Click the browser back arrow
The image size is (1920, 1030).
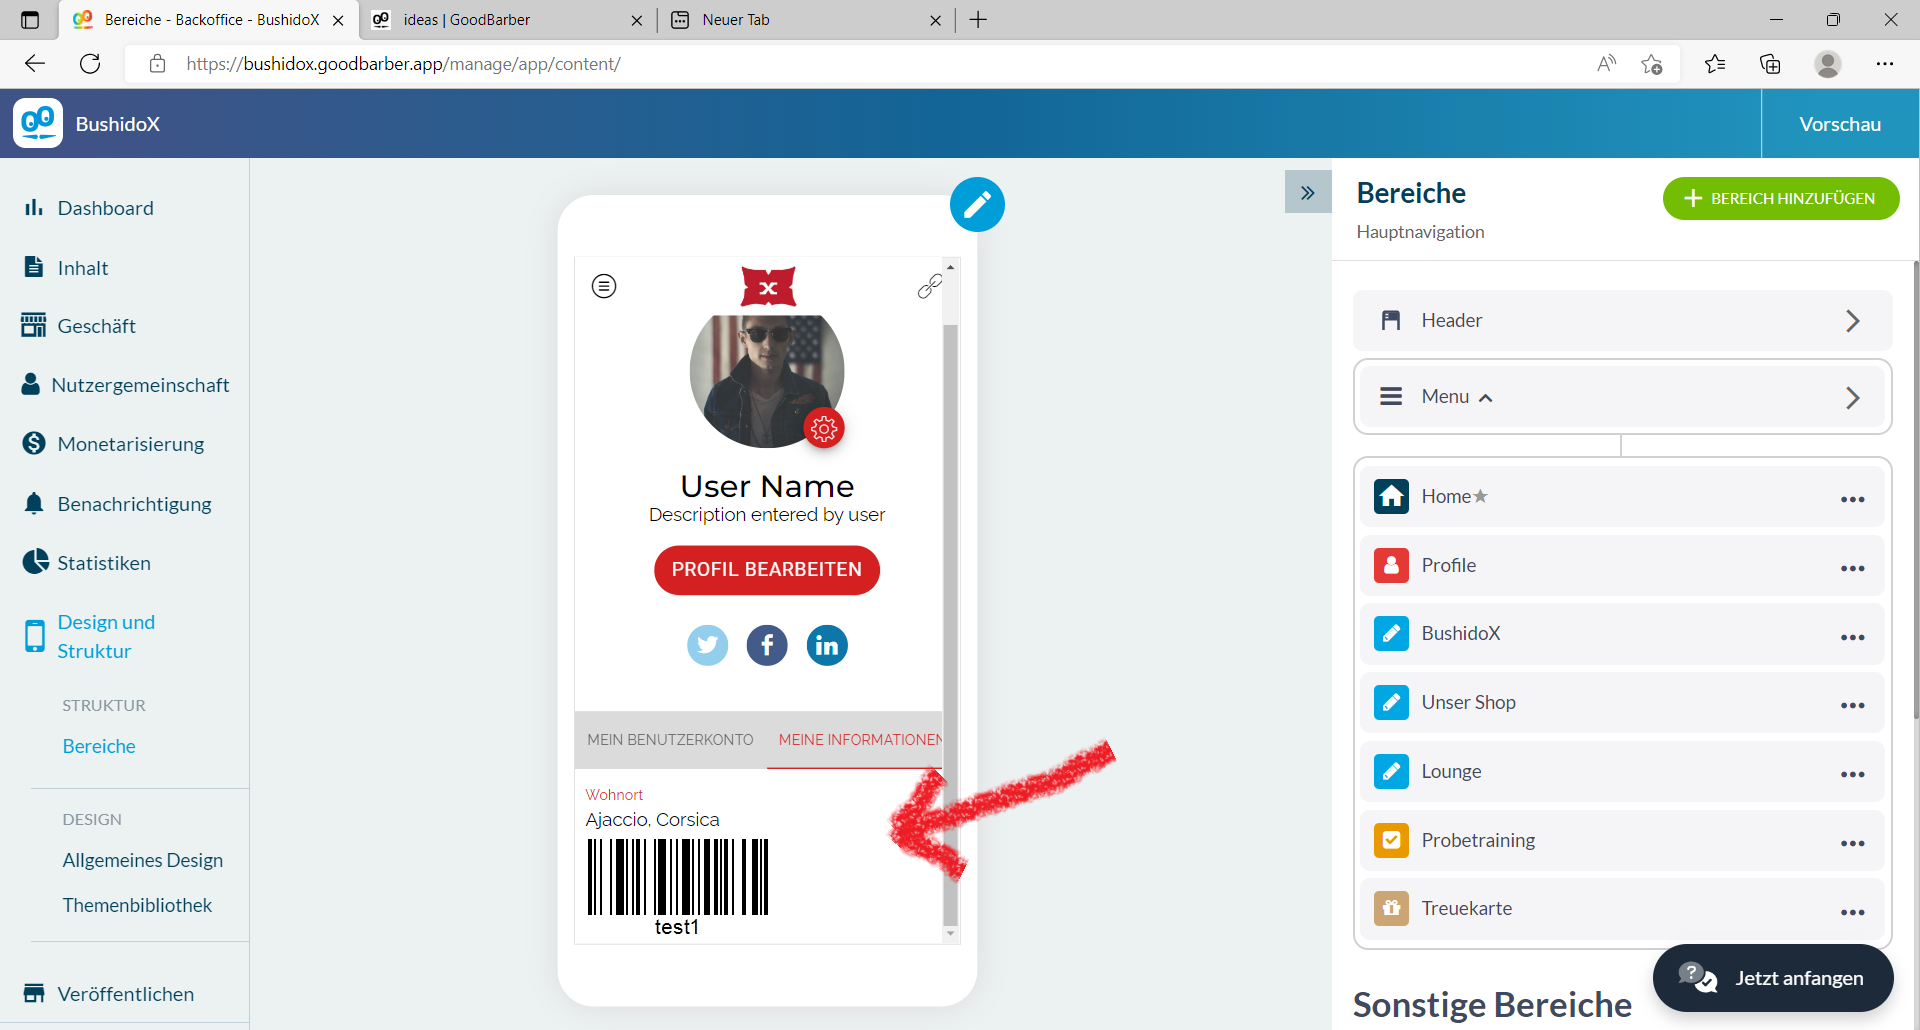click(35, 64)
